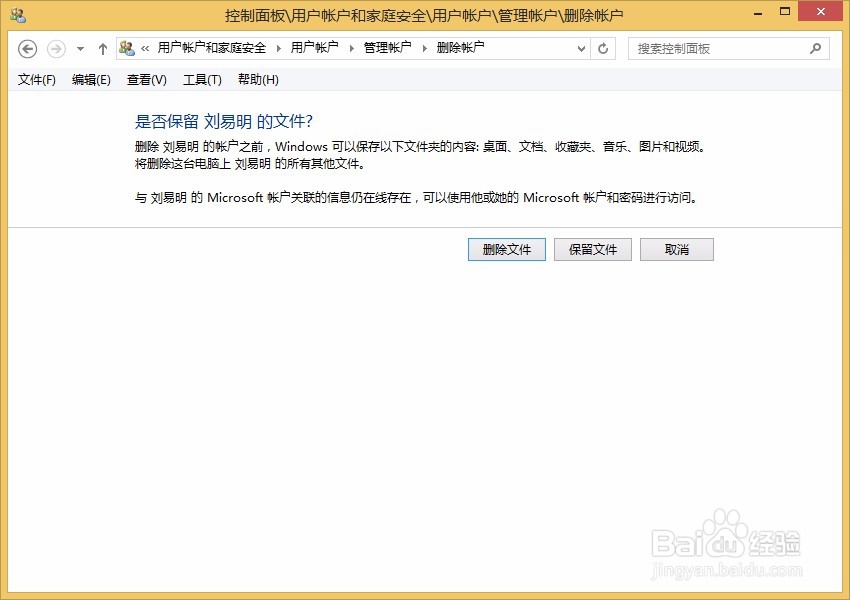Open the 用户帐户 breadcrumb
Screen dimensions: 850x600
[x=314, y=48]
